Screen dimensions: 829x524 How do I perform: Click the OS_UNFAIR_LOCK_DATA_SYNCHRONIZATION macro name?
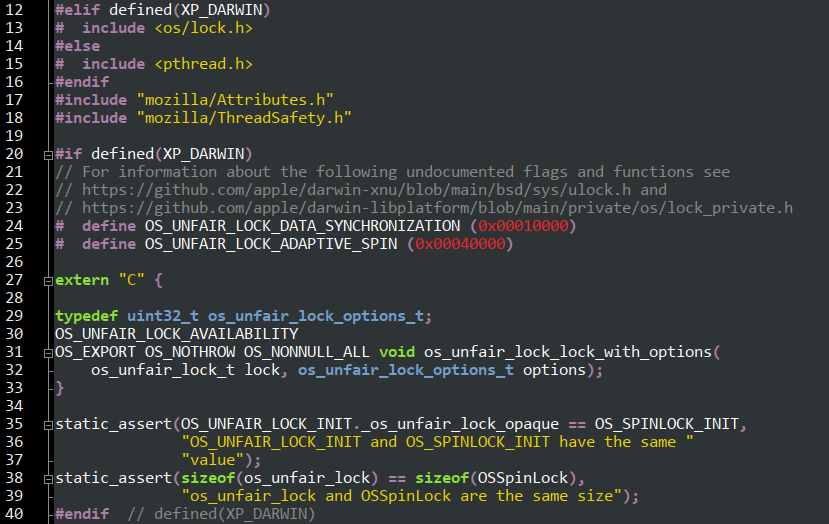[x=302, y=226]
